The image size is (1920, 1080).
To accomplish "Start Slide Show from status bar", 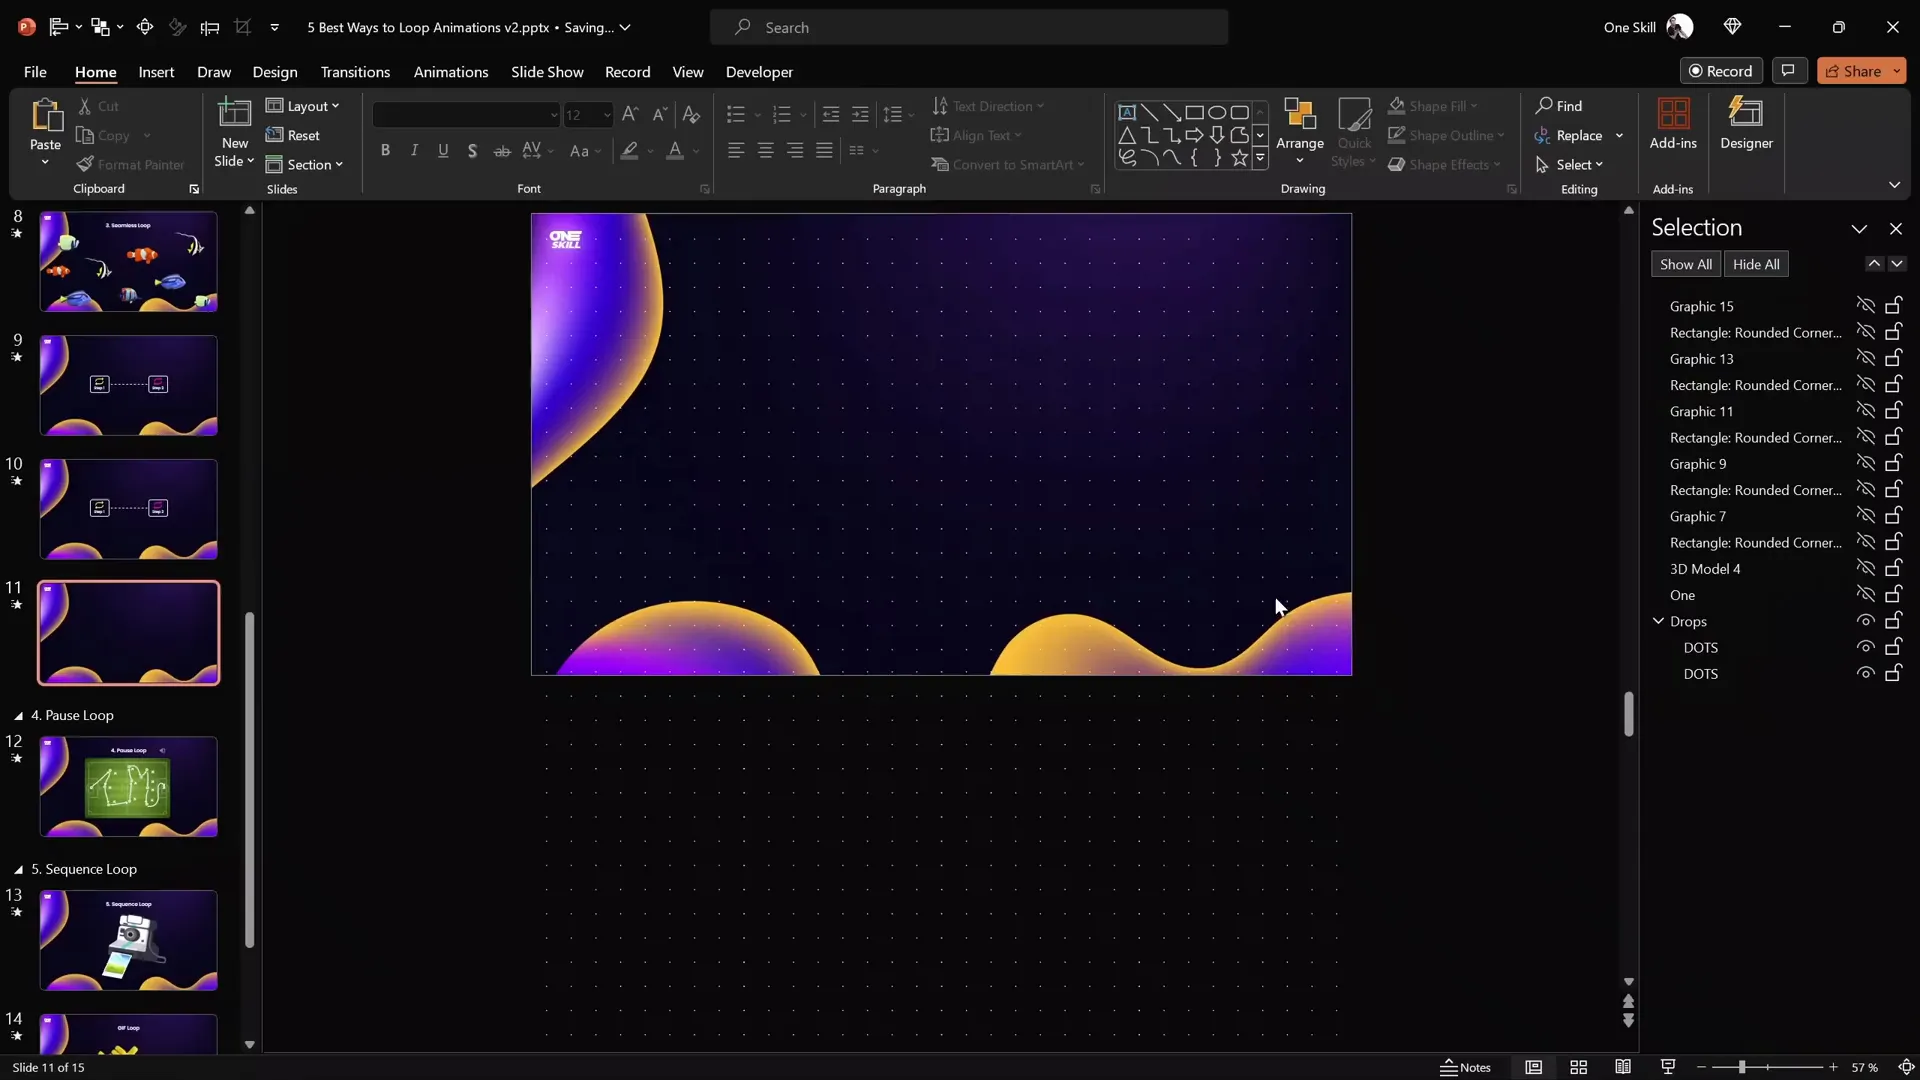I will [x=1668, y=1067].
